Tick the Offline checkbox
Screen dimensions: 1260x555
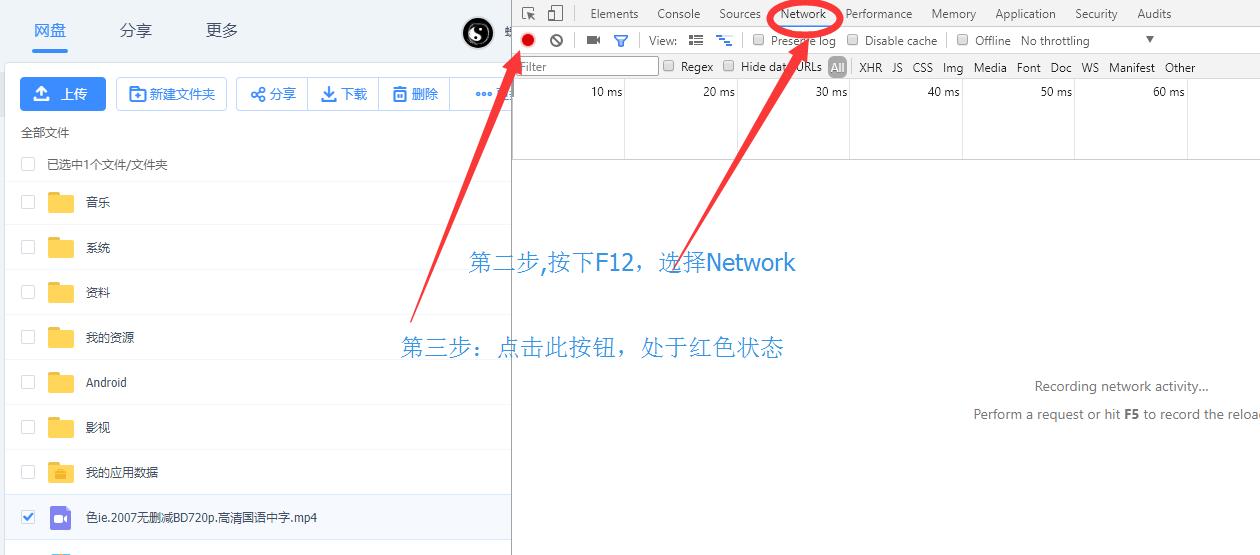pos(963,40)
